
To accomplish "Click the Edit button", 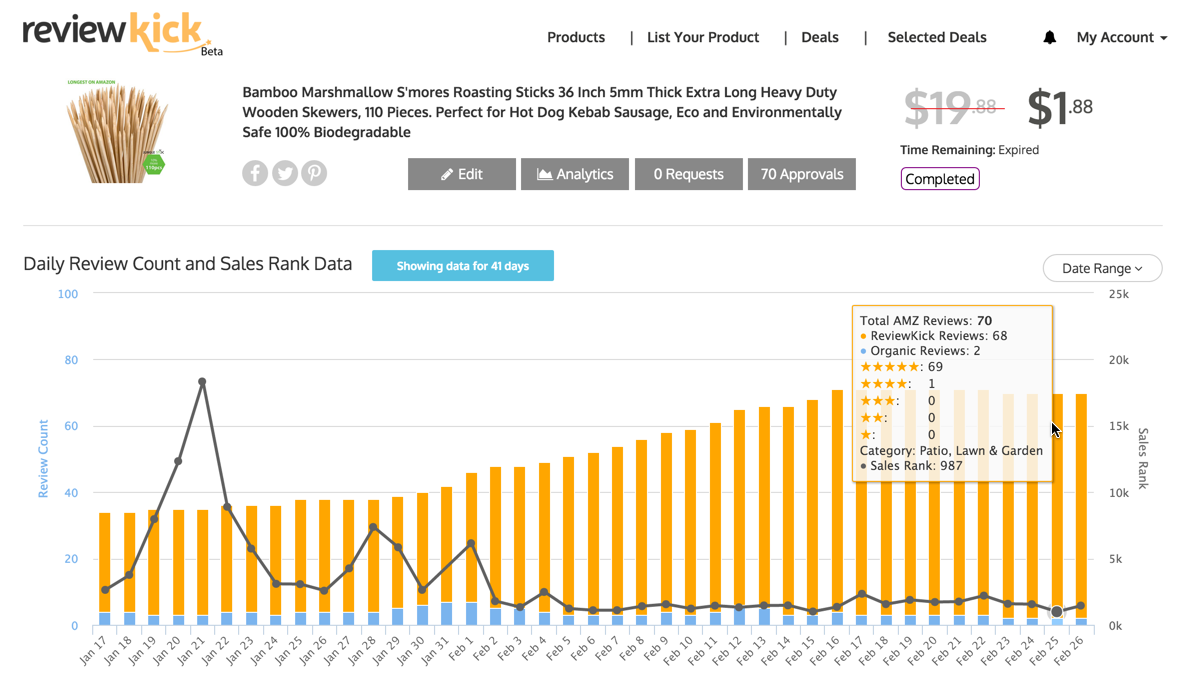I will [x=462, y=174].
